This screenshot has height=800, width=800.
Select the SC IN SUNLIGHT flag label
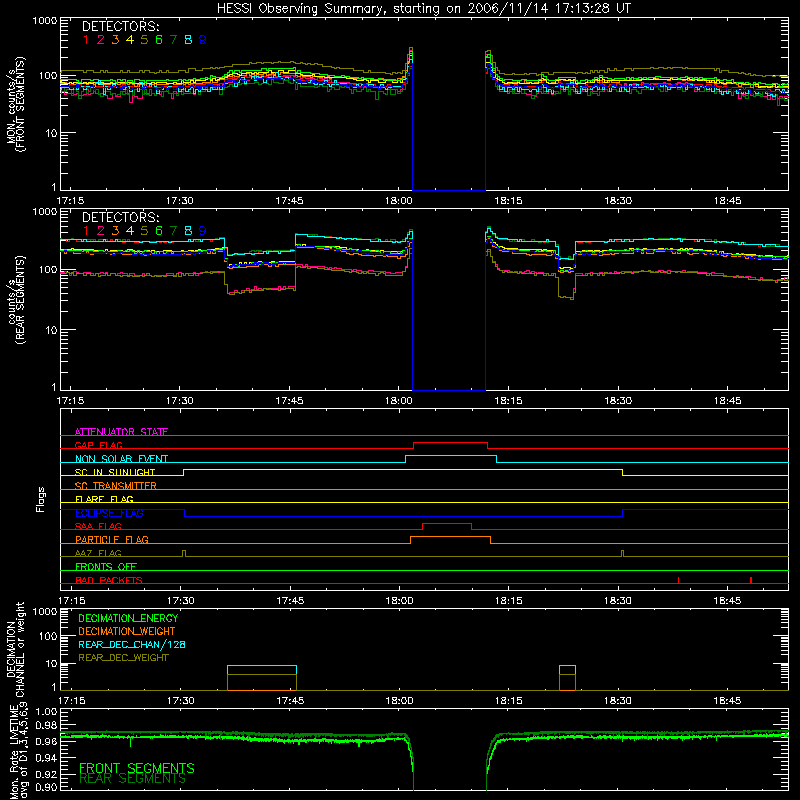(115, 472)
